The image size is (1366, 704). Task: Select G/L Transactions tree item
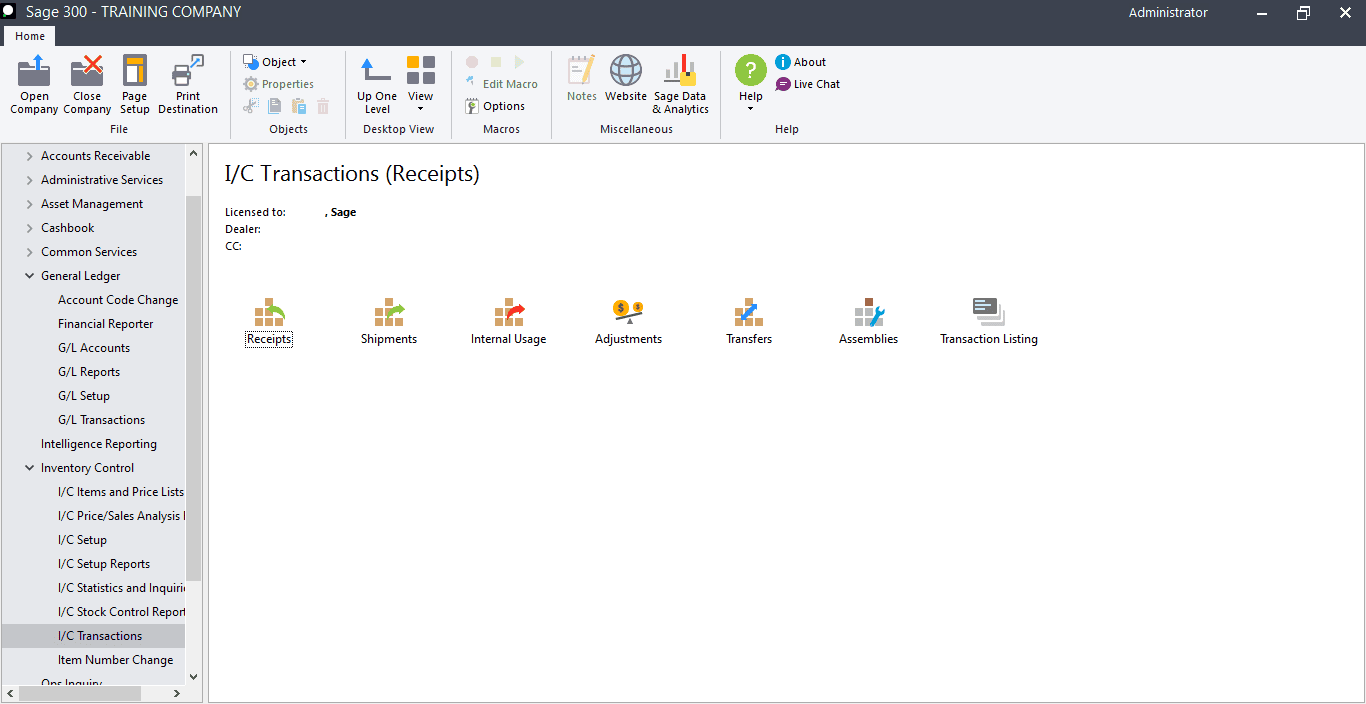102,420
